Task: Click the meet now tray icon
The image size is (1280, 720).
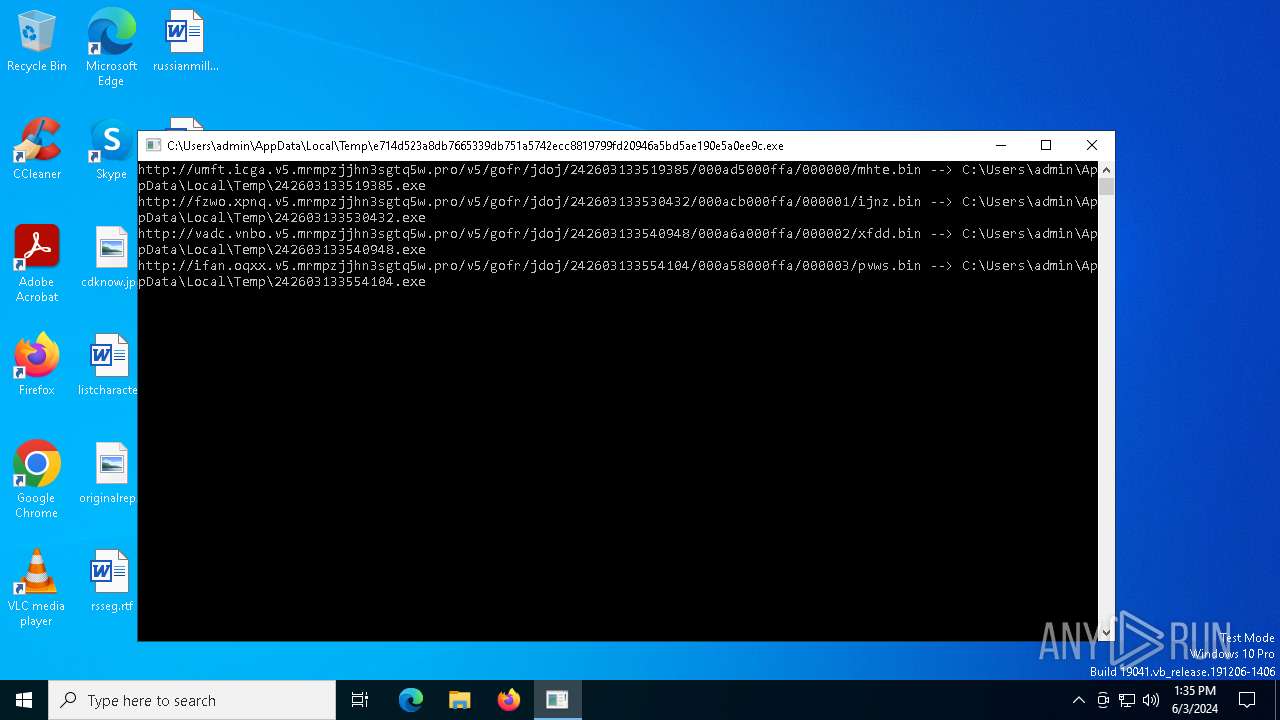Action: [x=1103, y=700]
